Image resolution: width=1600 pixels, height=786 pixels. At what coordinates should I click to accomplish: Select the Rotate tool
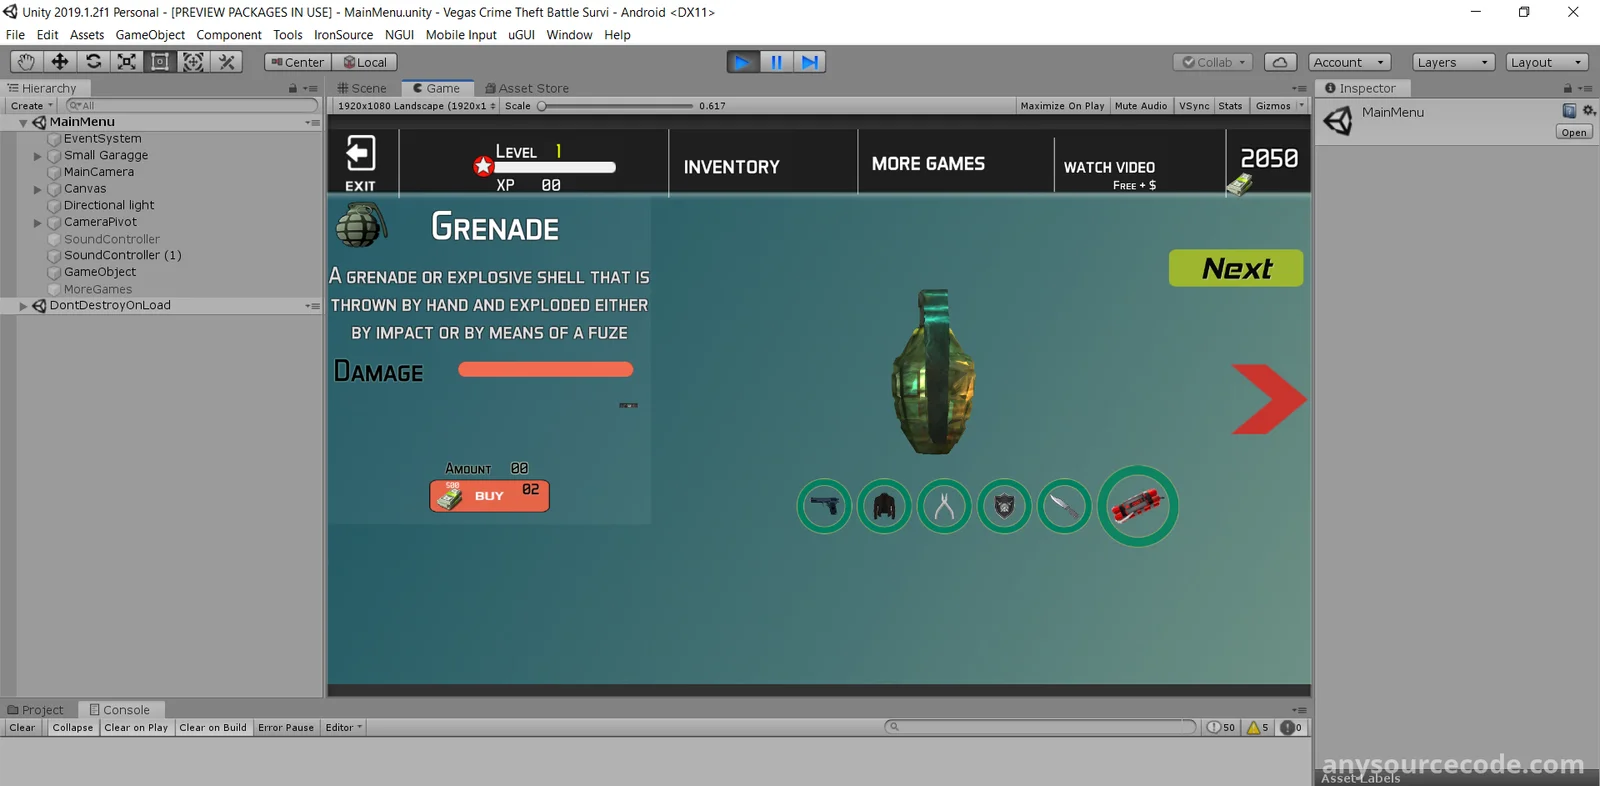pyautogui.click(x=93, y=62)
